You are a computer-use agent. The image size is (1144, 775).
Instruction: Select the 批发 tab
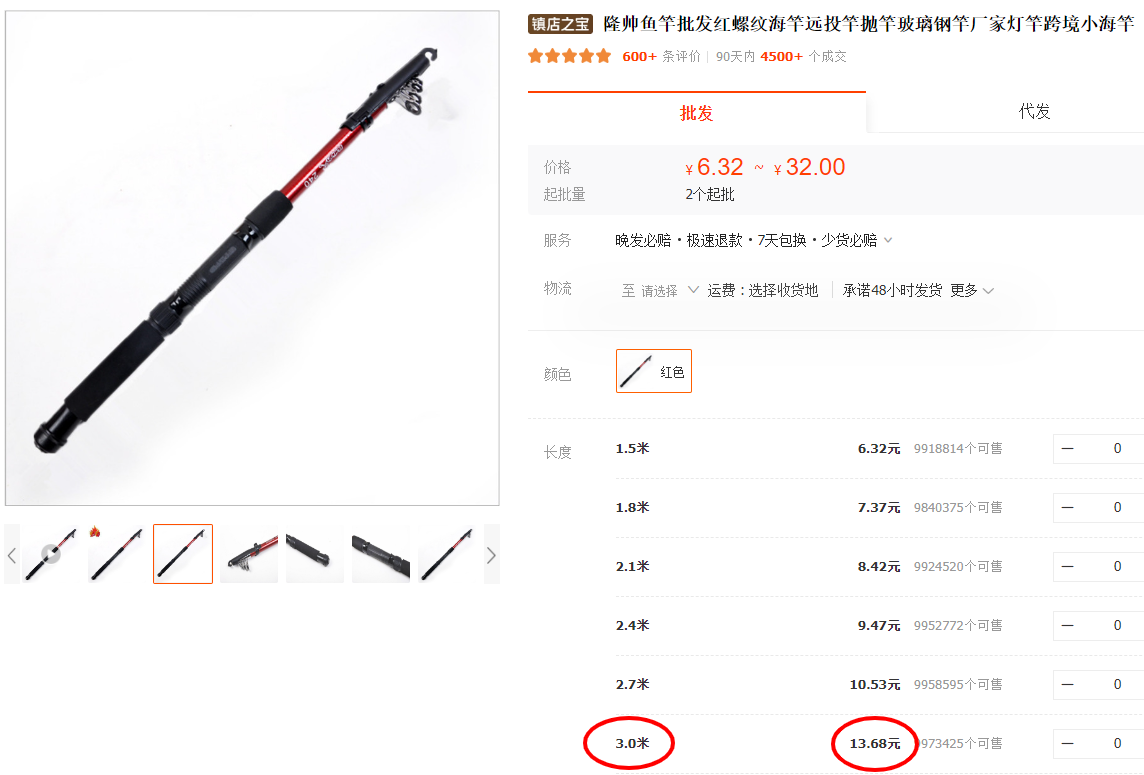point(697,112)
